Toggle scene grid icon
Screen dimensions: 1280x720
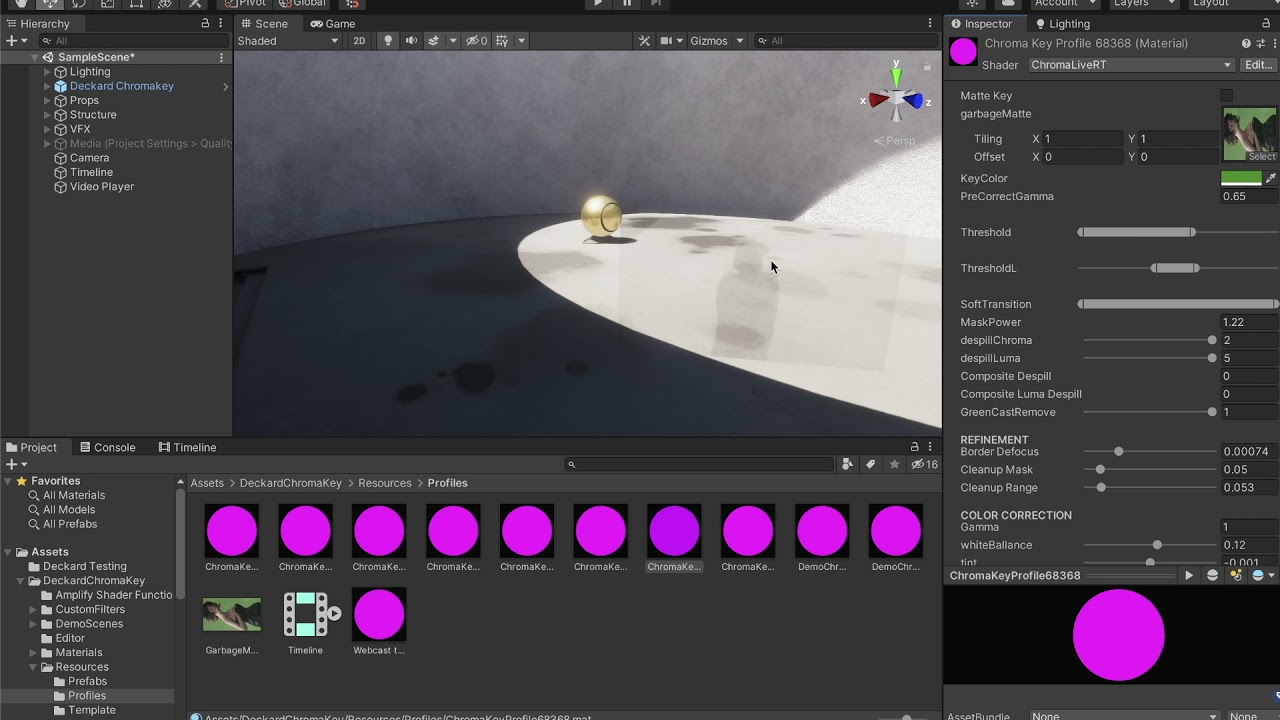tap(502, 41)
